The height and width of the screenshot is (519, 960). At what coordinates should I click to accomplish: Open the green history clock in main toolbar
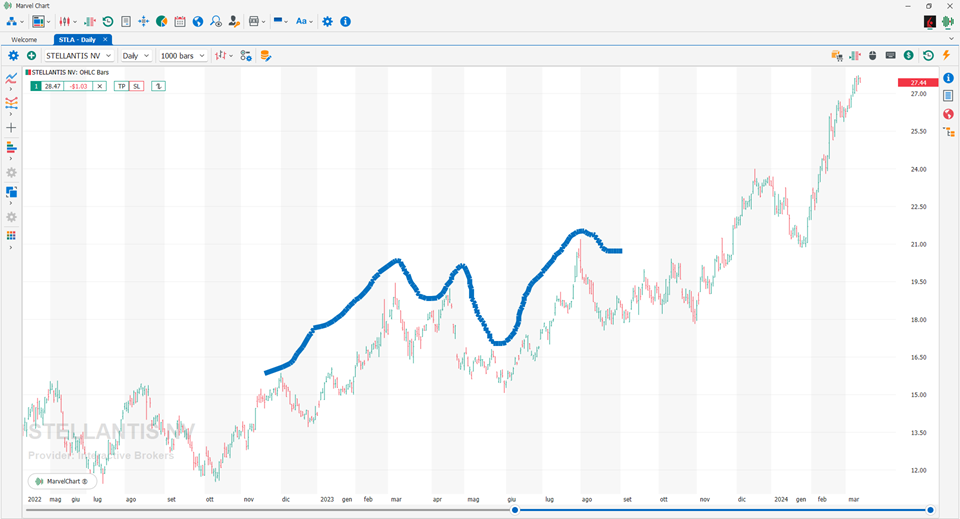point(108,21)
